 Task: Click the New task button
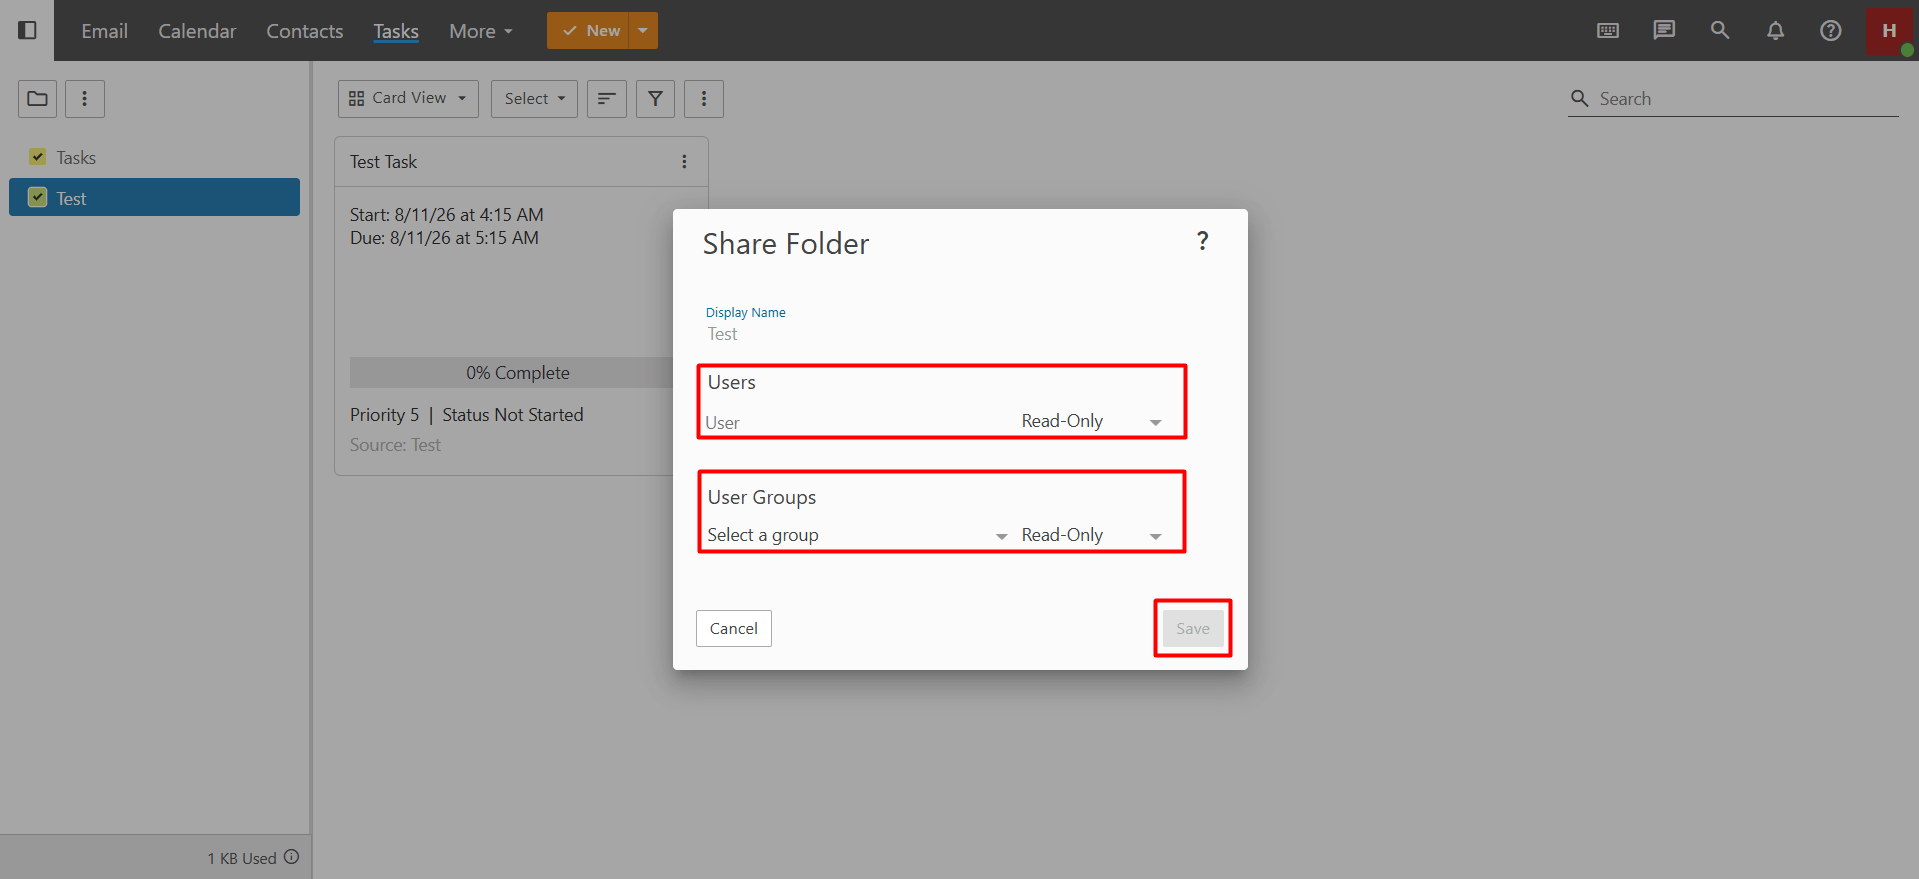588,30
